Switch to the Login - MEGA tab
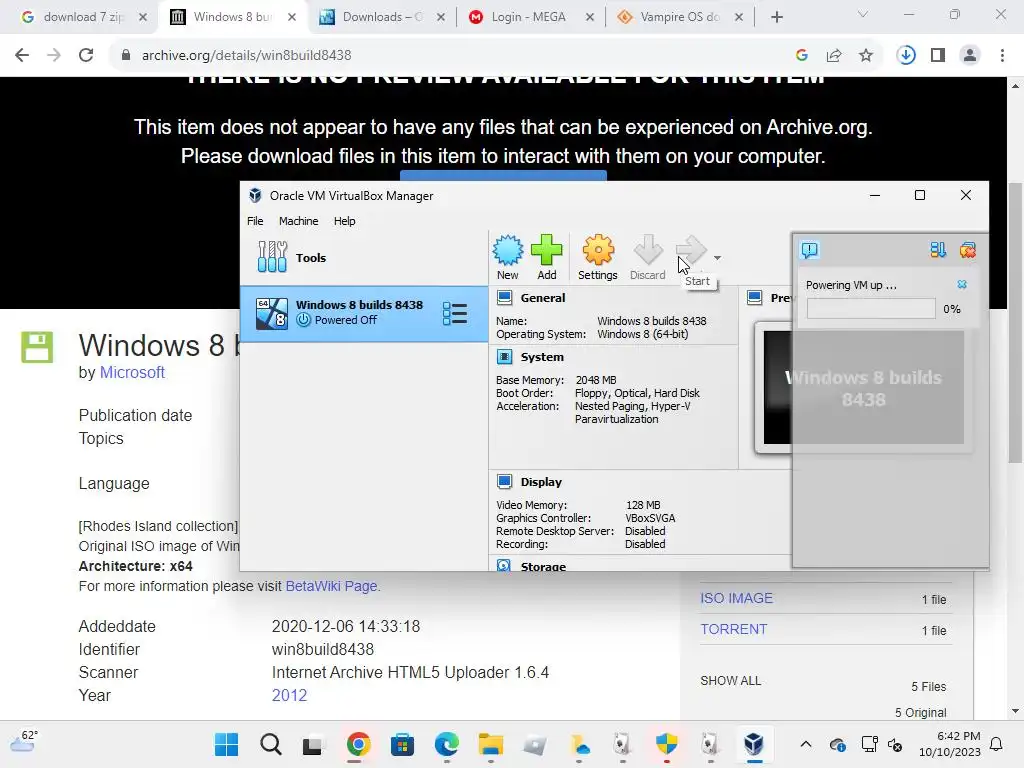Image resolution: width=1024 pixels, height=768 pixels. pos(532,17)
